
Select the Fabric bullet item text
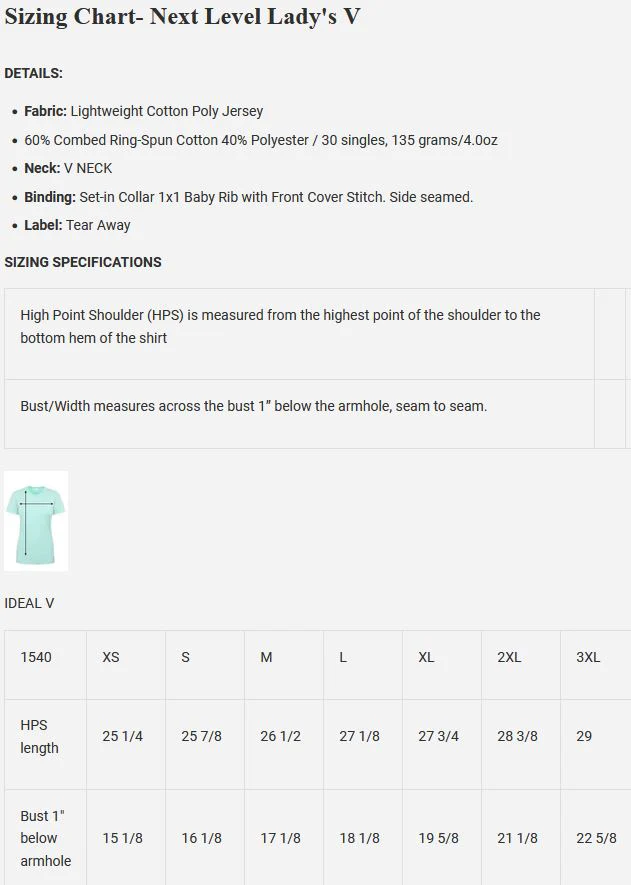click(x=143, y=111)
